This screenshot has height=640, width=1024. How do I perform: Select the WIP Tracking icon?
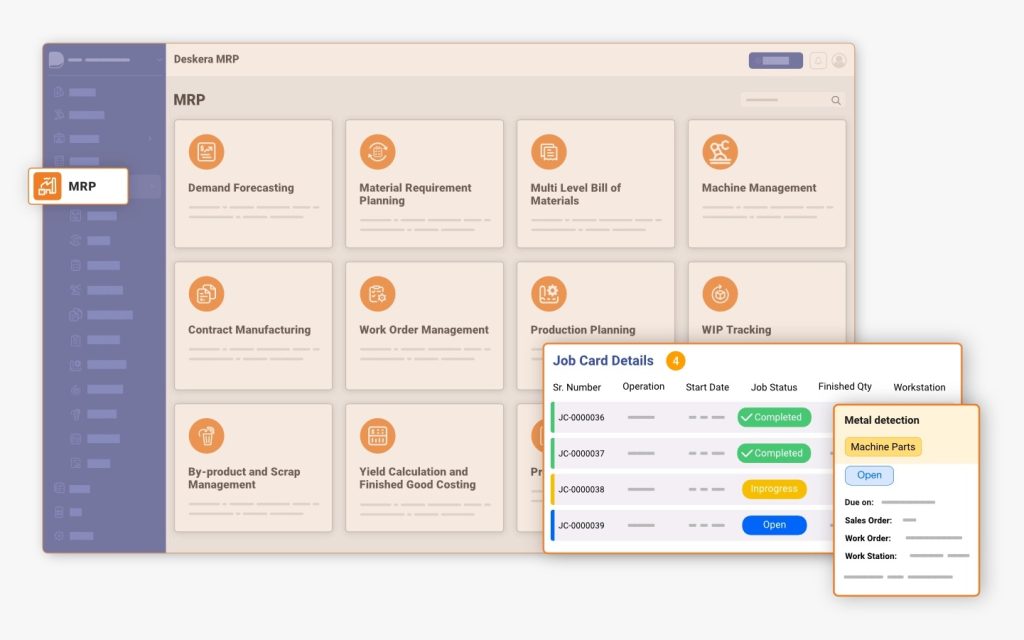point(719,294)
